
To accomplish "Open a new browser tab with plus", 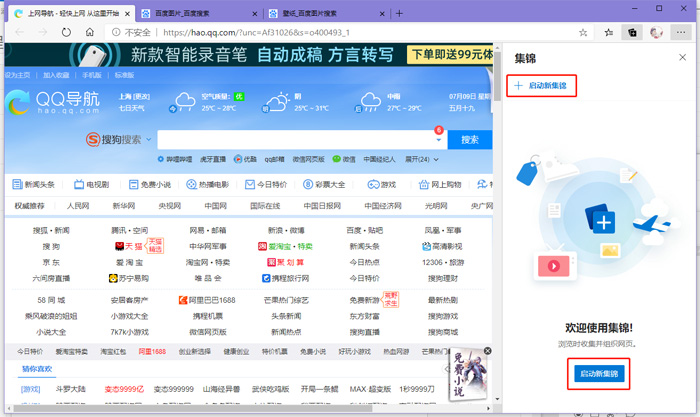I will [x=399, y=13].
